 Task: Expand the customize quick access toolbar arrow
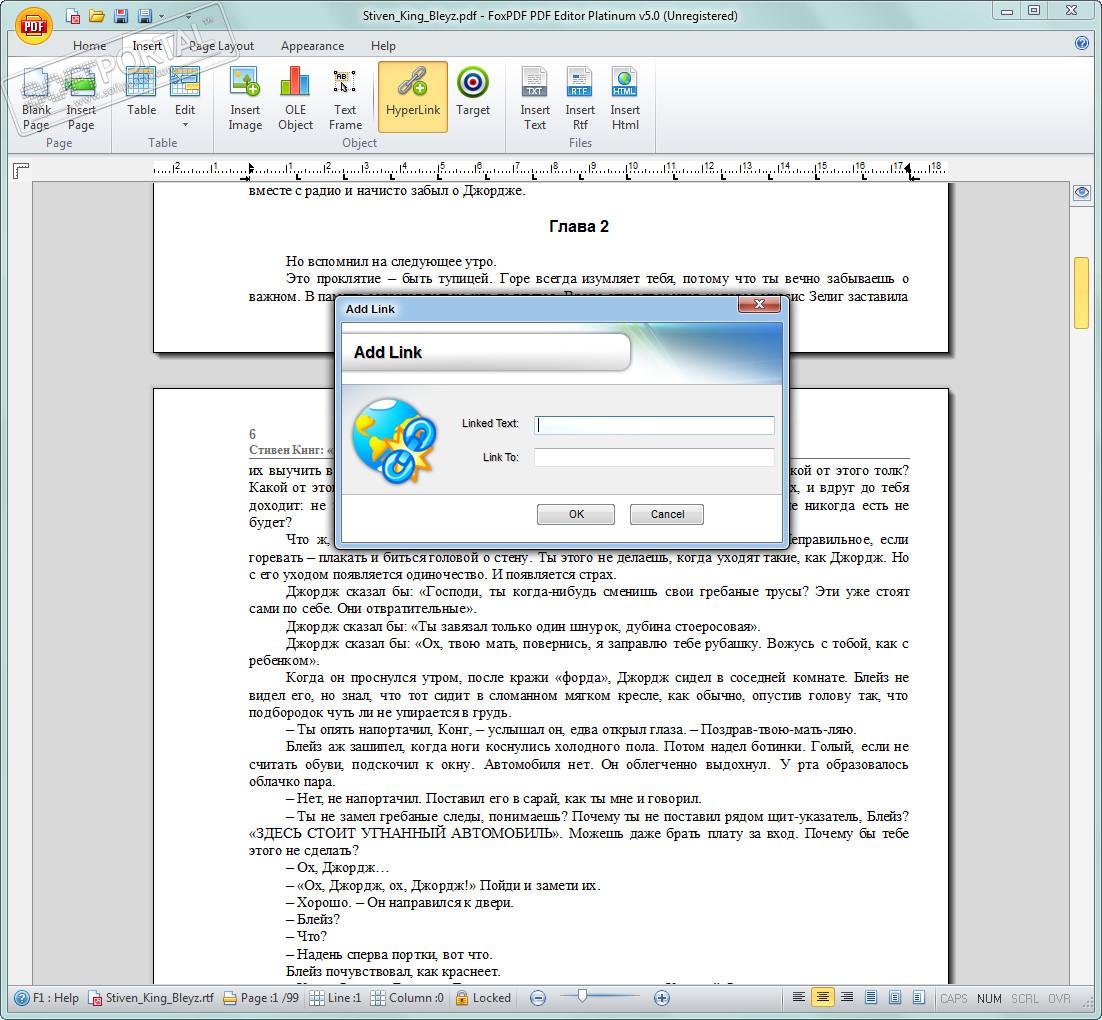click(188, 15)
